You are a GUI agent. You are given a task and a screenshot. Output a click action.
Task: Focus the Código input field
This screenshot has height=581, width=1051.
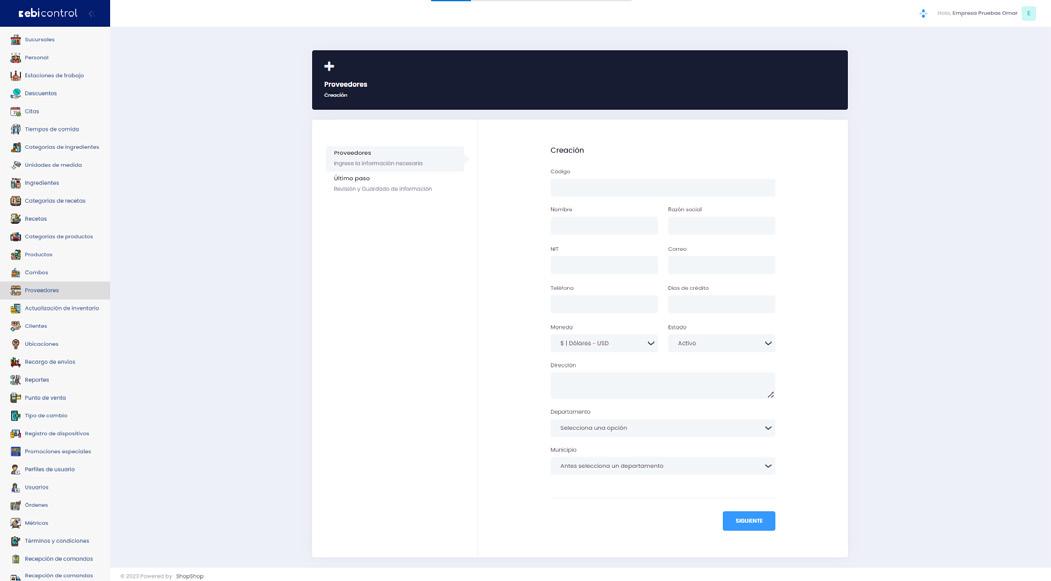coord(663,187)
